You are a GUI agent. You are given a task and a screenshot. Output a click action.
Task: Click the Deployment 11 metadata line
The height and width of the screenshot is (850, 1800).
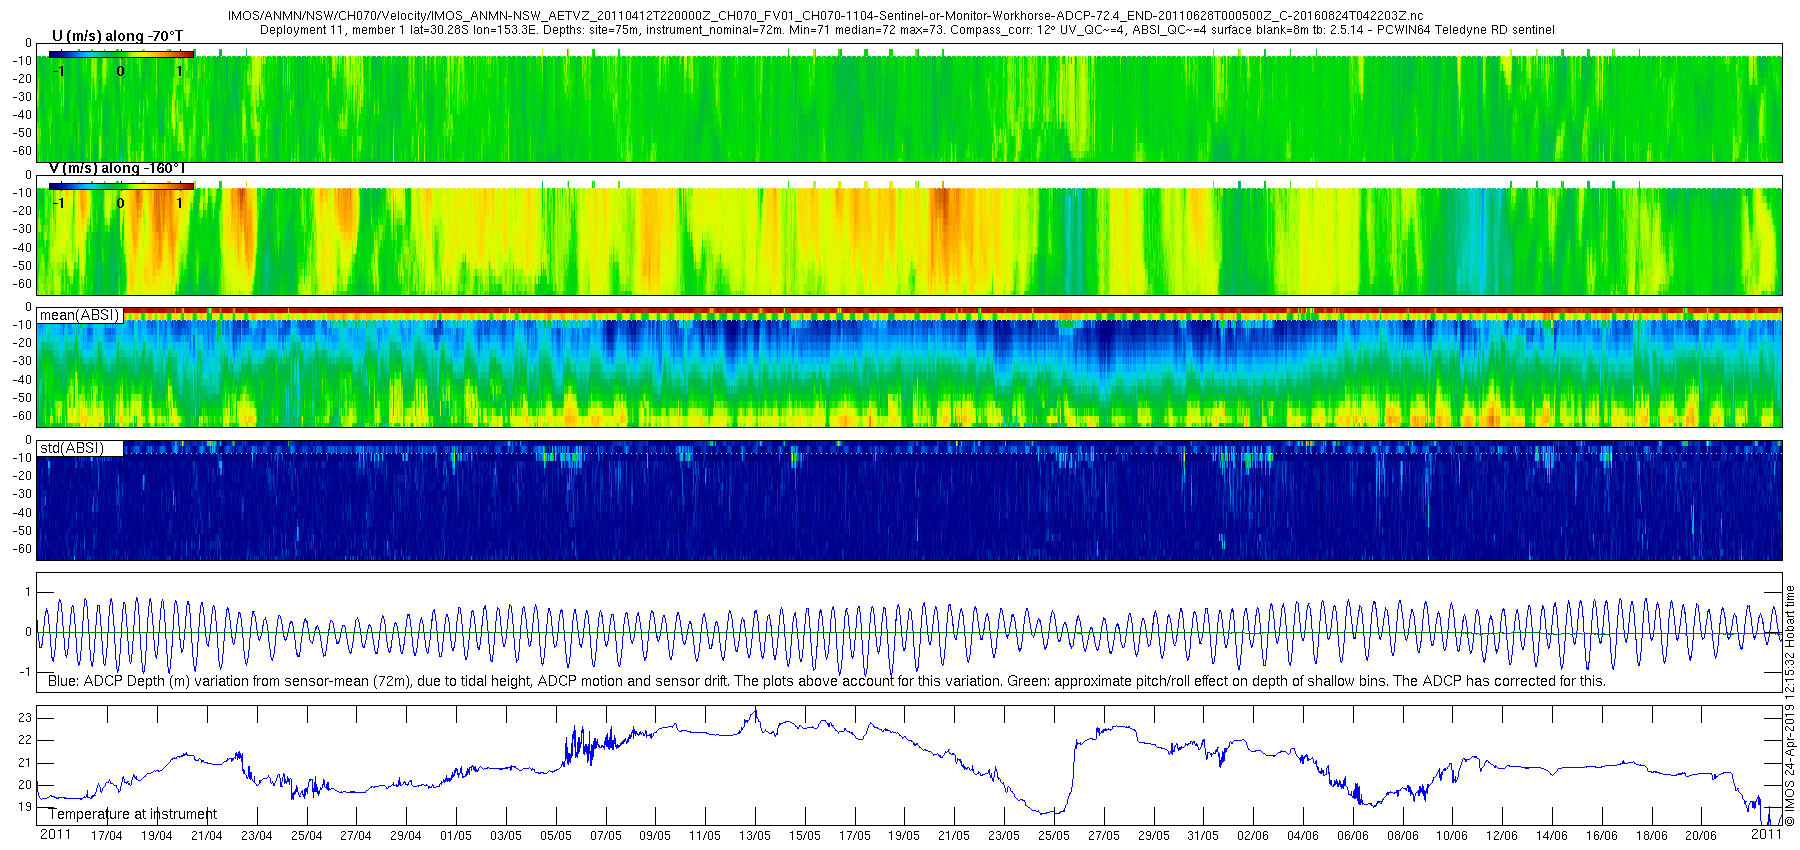point(907,30)
